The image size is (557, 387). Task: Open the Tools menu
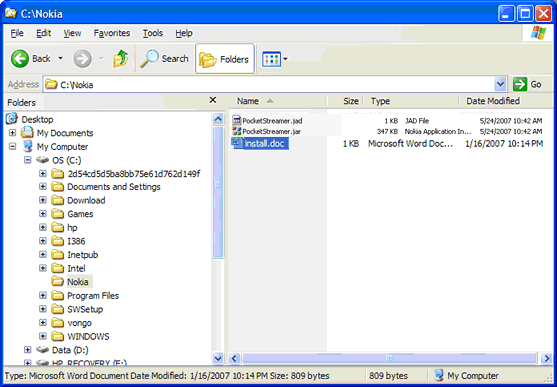pyautogui.click(x=153, y=33)
